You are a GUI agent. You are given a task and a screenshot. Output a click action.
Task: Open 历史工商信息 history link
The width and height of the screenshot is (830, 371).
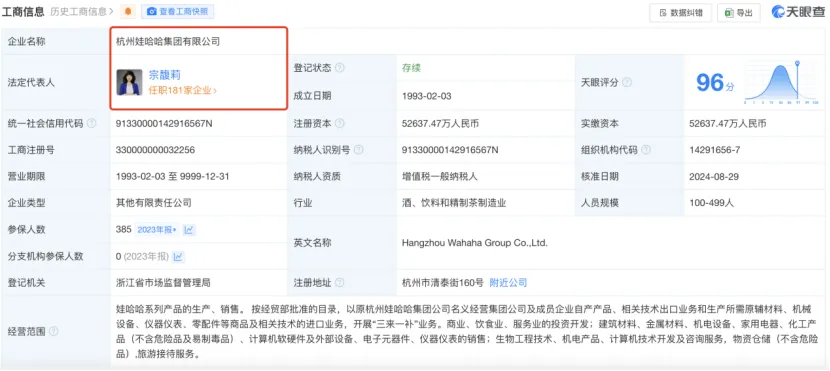pyautogui.click(x=82, y=11)
